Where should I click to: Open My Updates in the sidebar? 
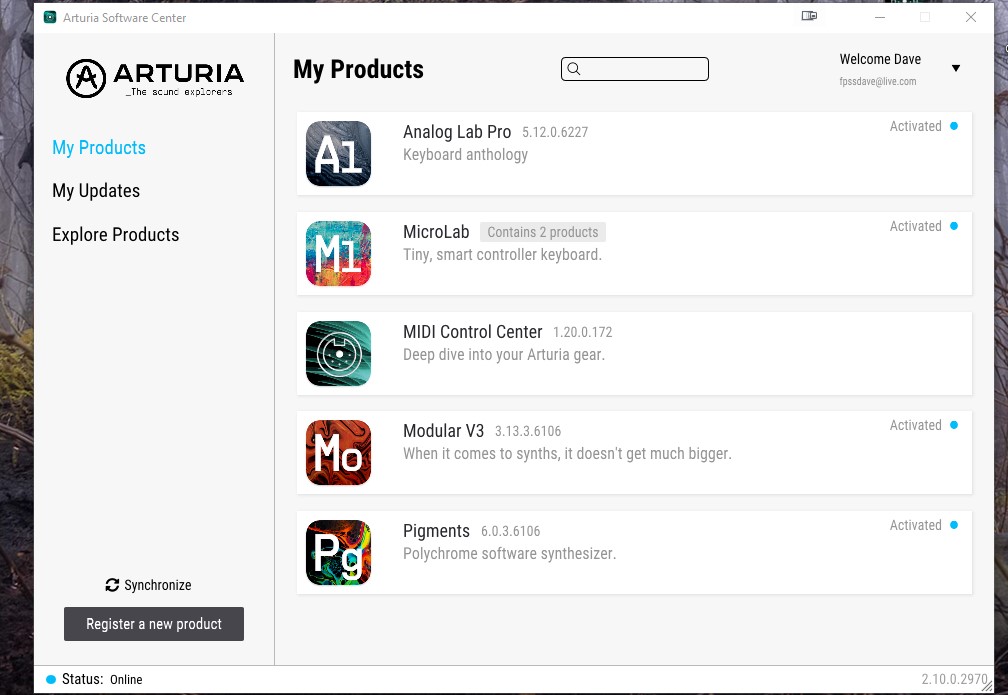pyautogui.click(x=96, y=191)
